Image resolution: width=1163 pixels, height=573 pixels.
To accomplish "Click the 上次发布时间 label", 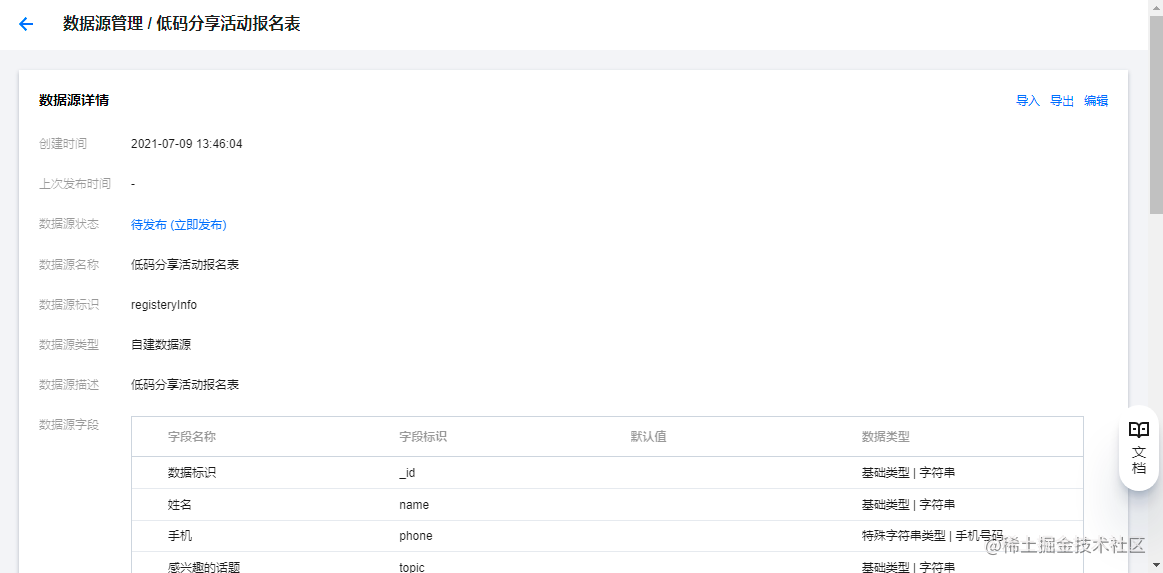I will coord(74,184).
